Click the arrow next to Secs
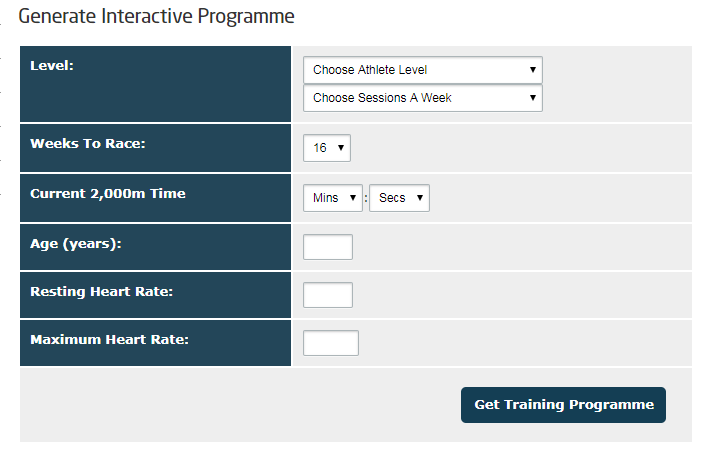 point(420,198)
